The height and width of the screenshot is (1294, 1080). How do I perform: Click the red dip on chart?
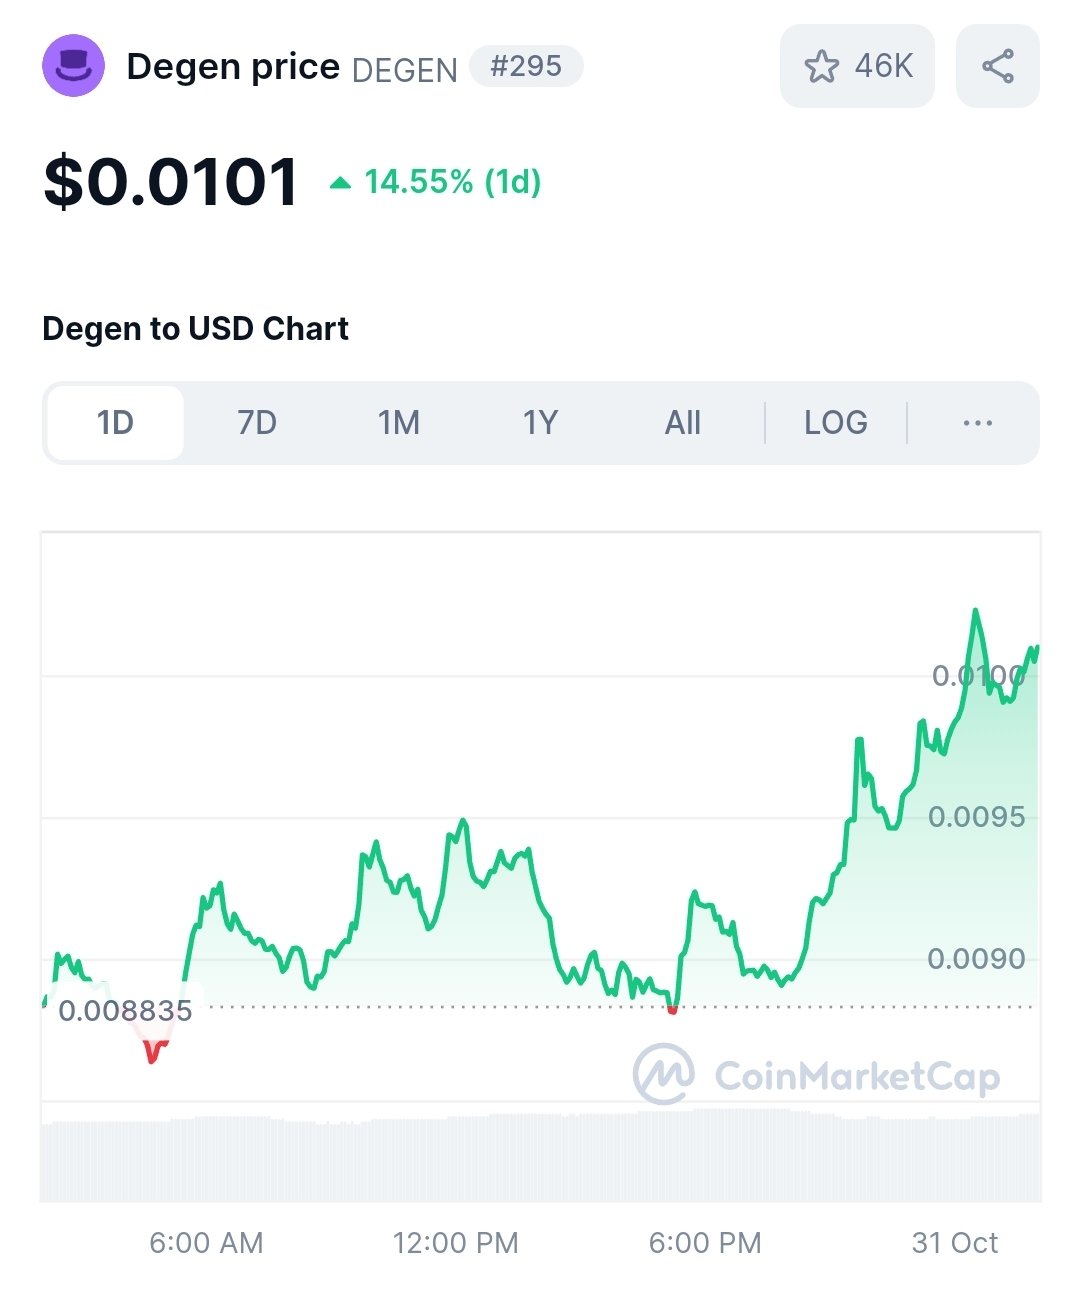click(153, 1051)
